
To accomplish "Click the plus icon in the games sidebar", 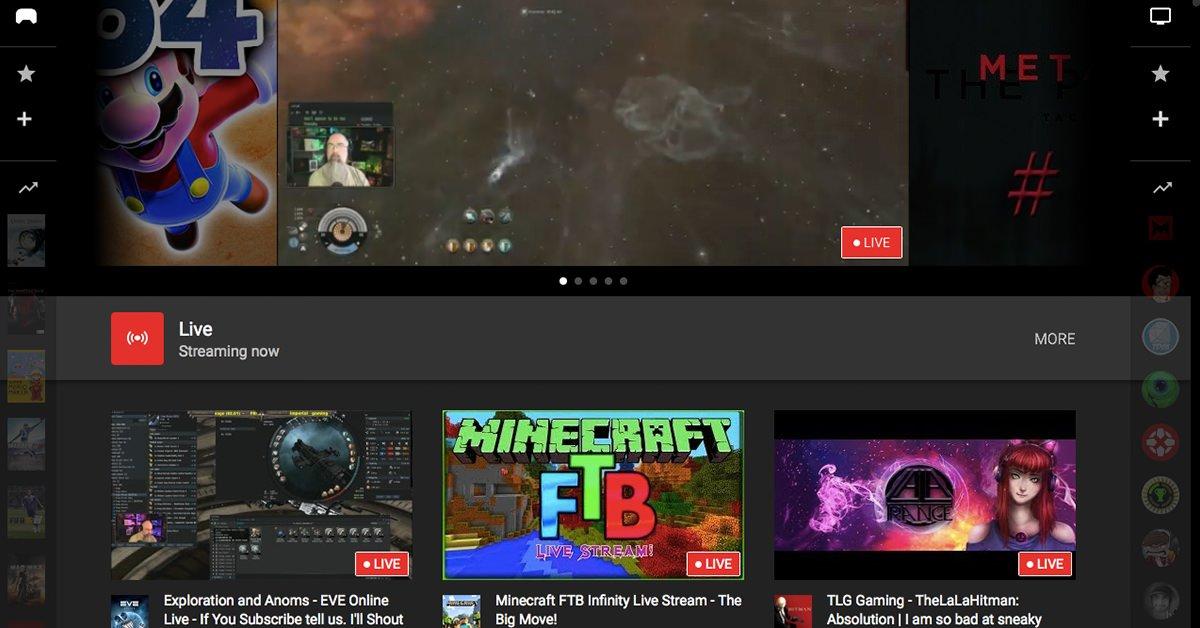I will click(25, 119).
